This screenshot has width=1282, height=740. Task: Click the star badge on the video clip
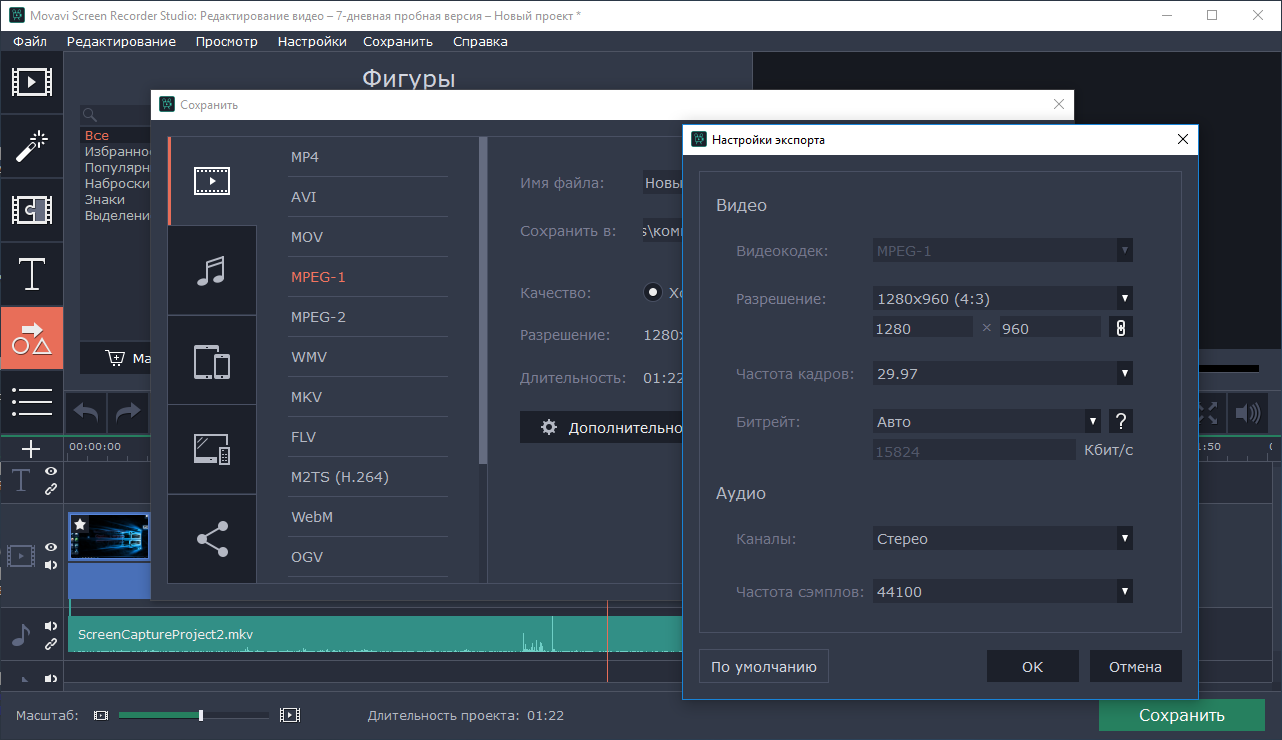coord(80,524)
